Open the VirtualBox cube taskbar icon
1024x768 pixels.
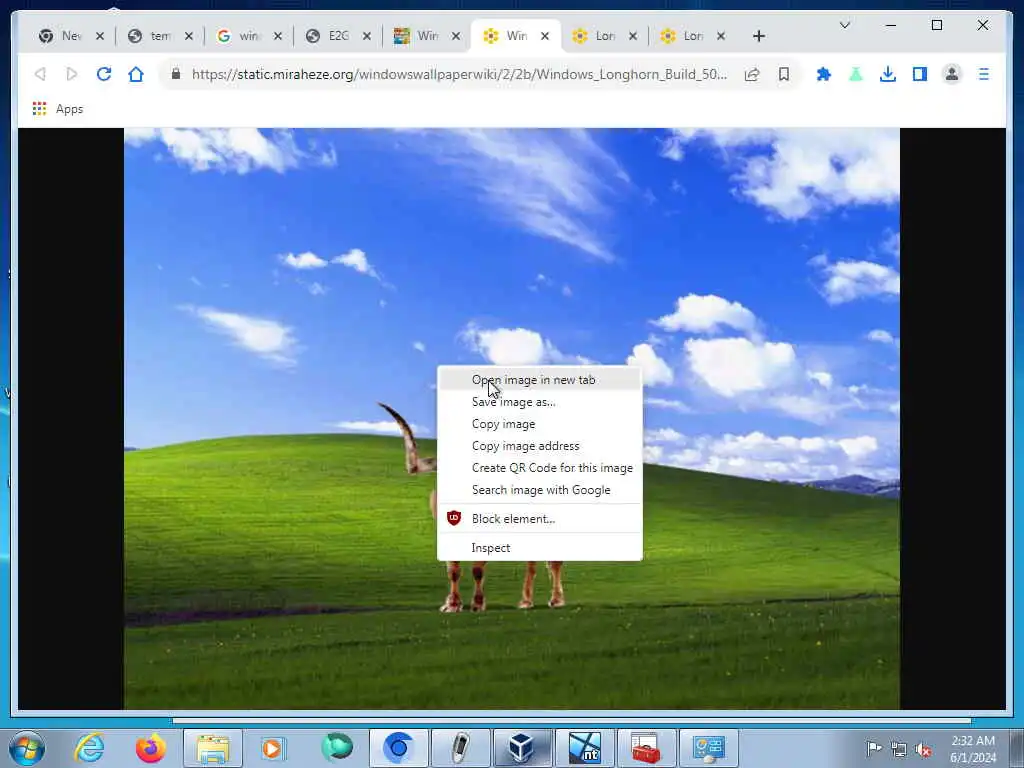pyautogui.click(x=522, y=748)
